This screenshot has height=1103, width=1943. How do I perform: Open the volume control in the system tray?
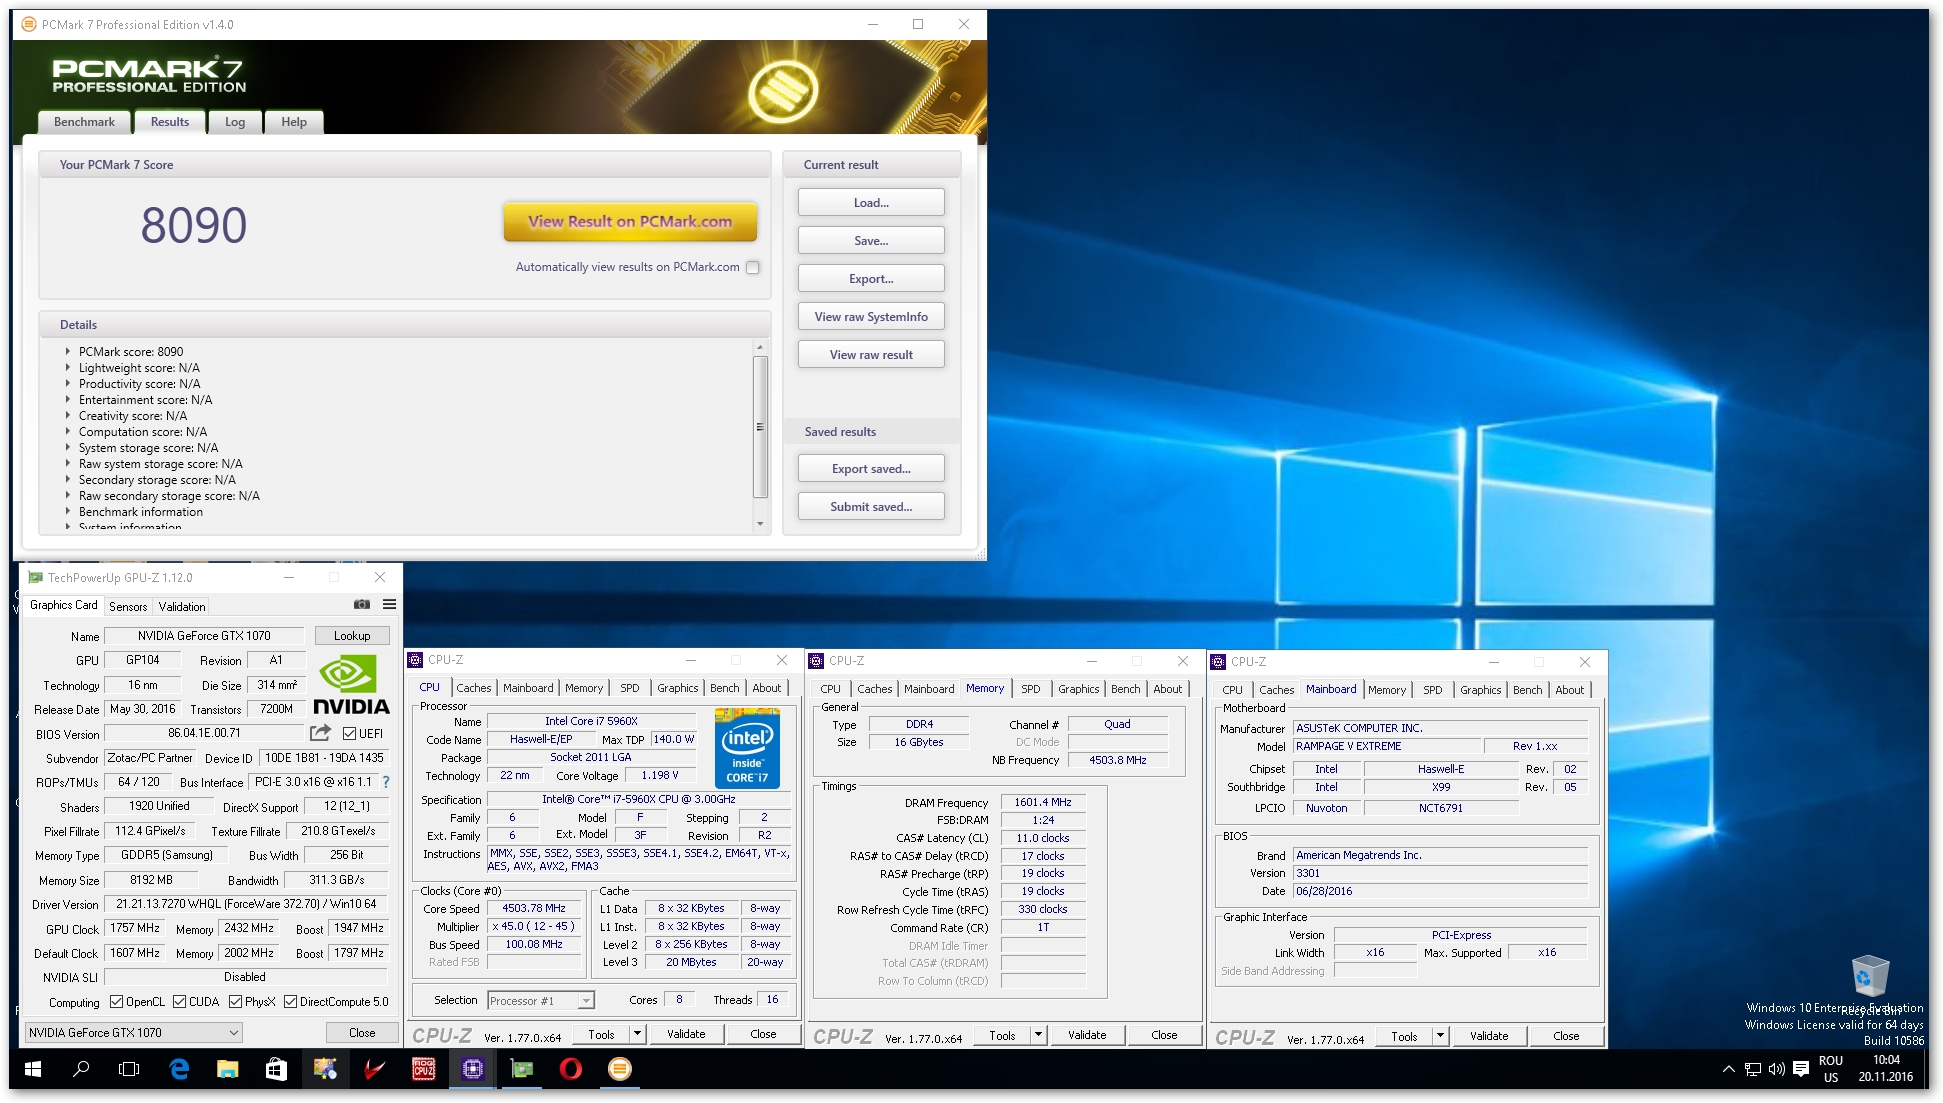pyautogui.click(x=1777, y=1069)
